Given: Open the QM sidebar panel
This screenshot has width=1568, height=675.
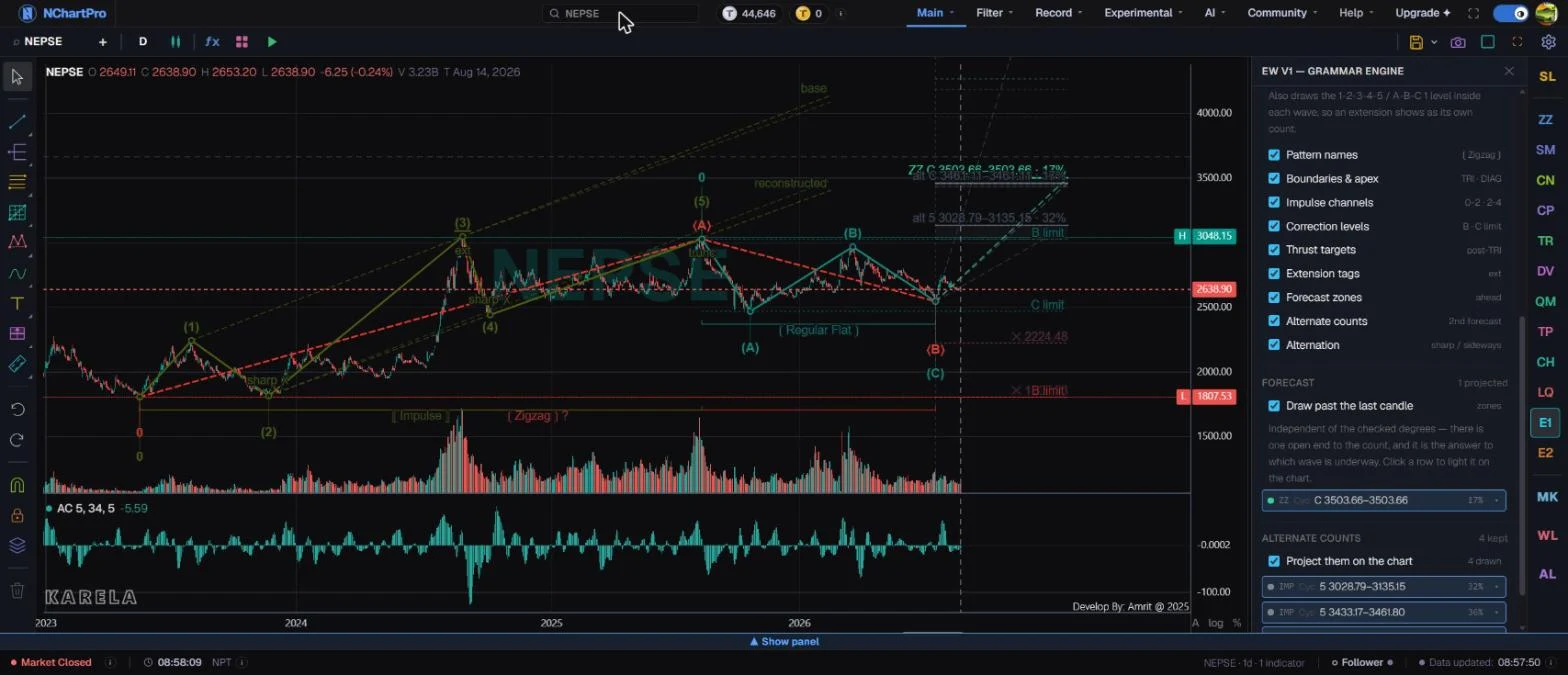Looking at the screenshot, I should point(1546,301).
